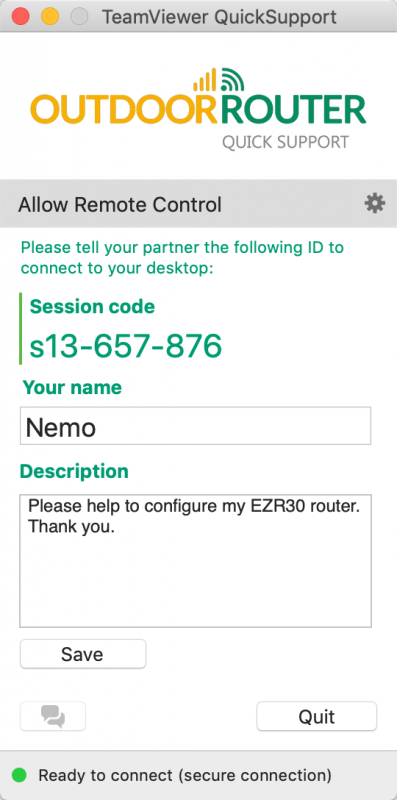Screen dimensions: 397x800
Task: Click the QUICK SUPPORT subtitle text
Action: (x=285, y=142)
